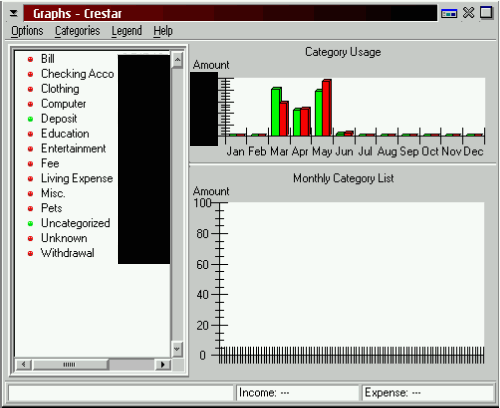Click the red bullet beside Pets
The height and width of the screenshot is (408, 500).
pyautogui.click(x=30, y=209)
